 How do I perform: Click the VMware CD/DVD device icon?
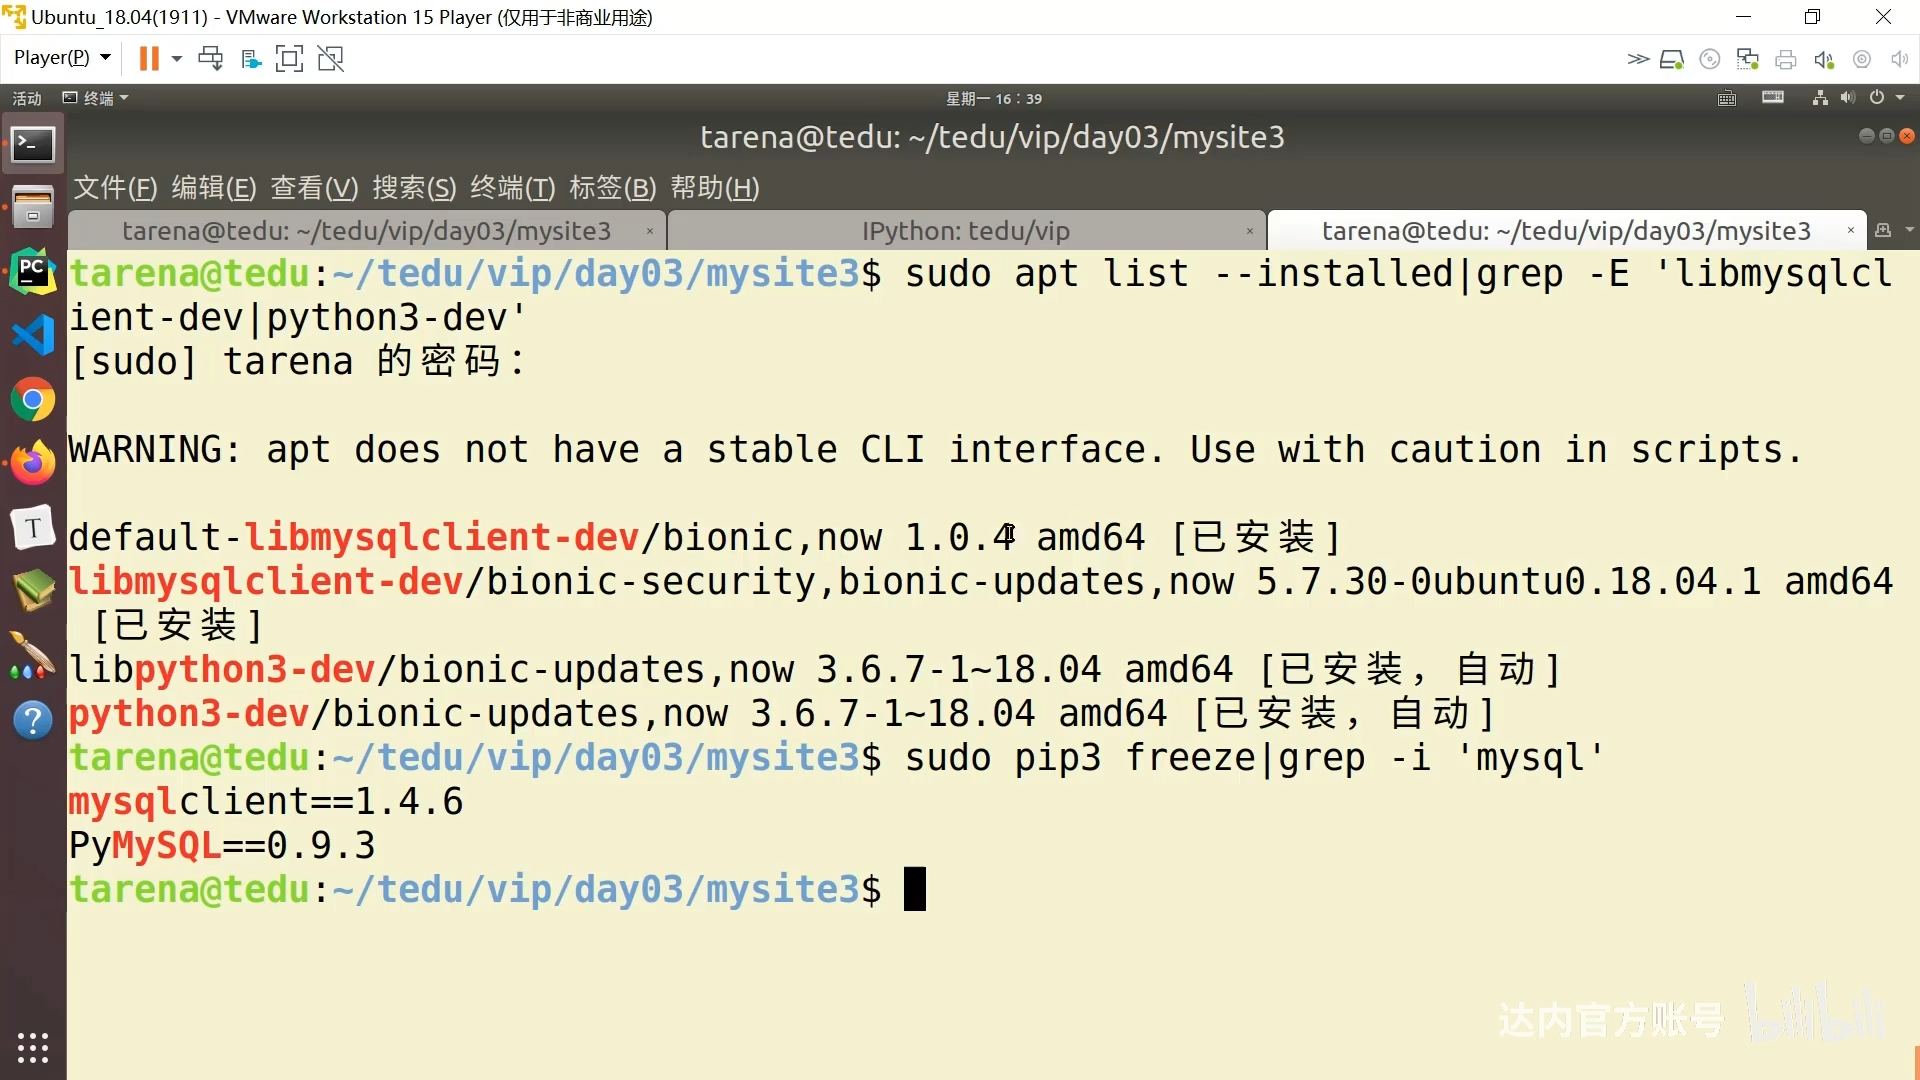pyautogui.click(x=1710, y=59)
